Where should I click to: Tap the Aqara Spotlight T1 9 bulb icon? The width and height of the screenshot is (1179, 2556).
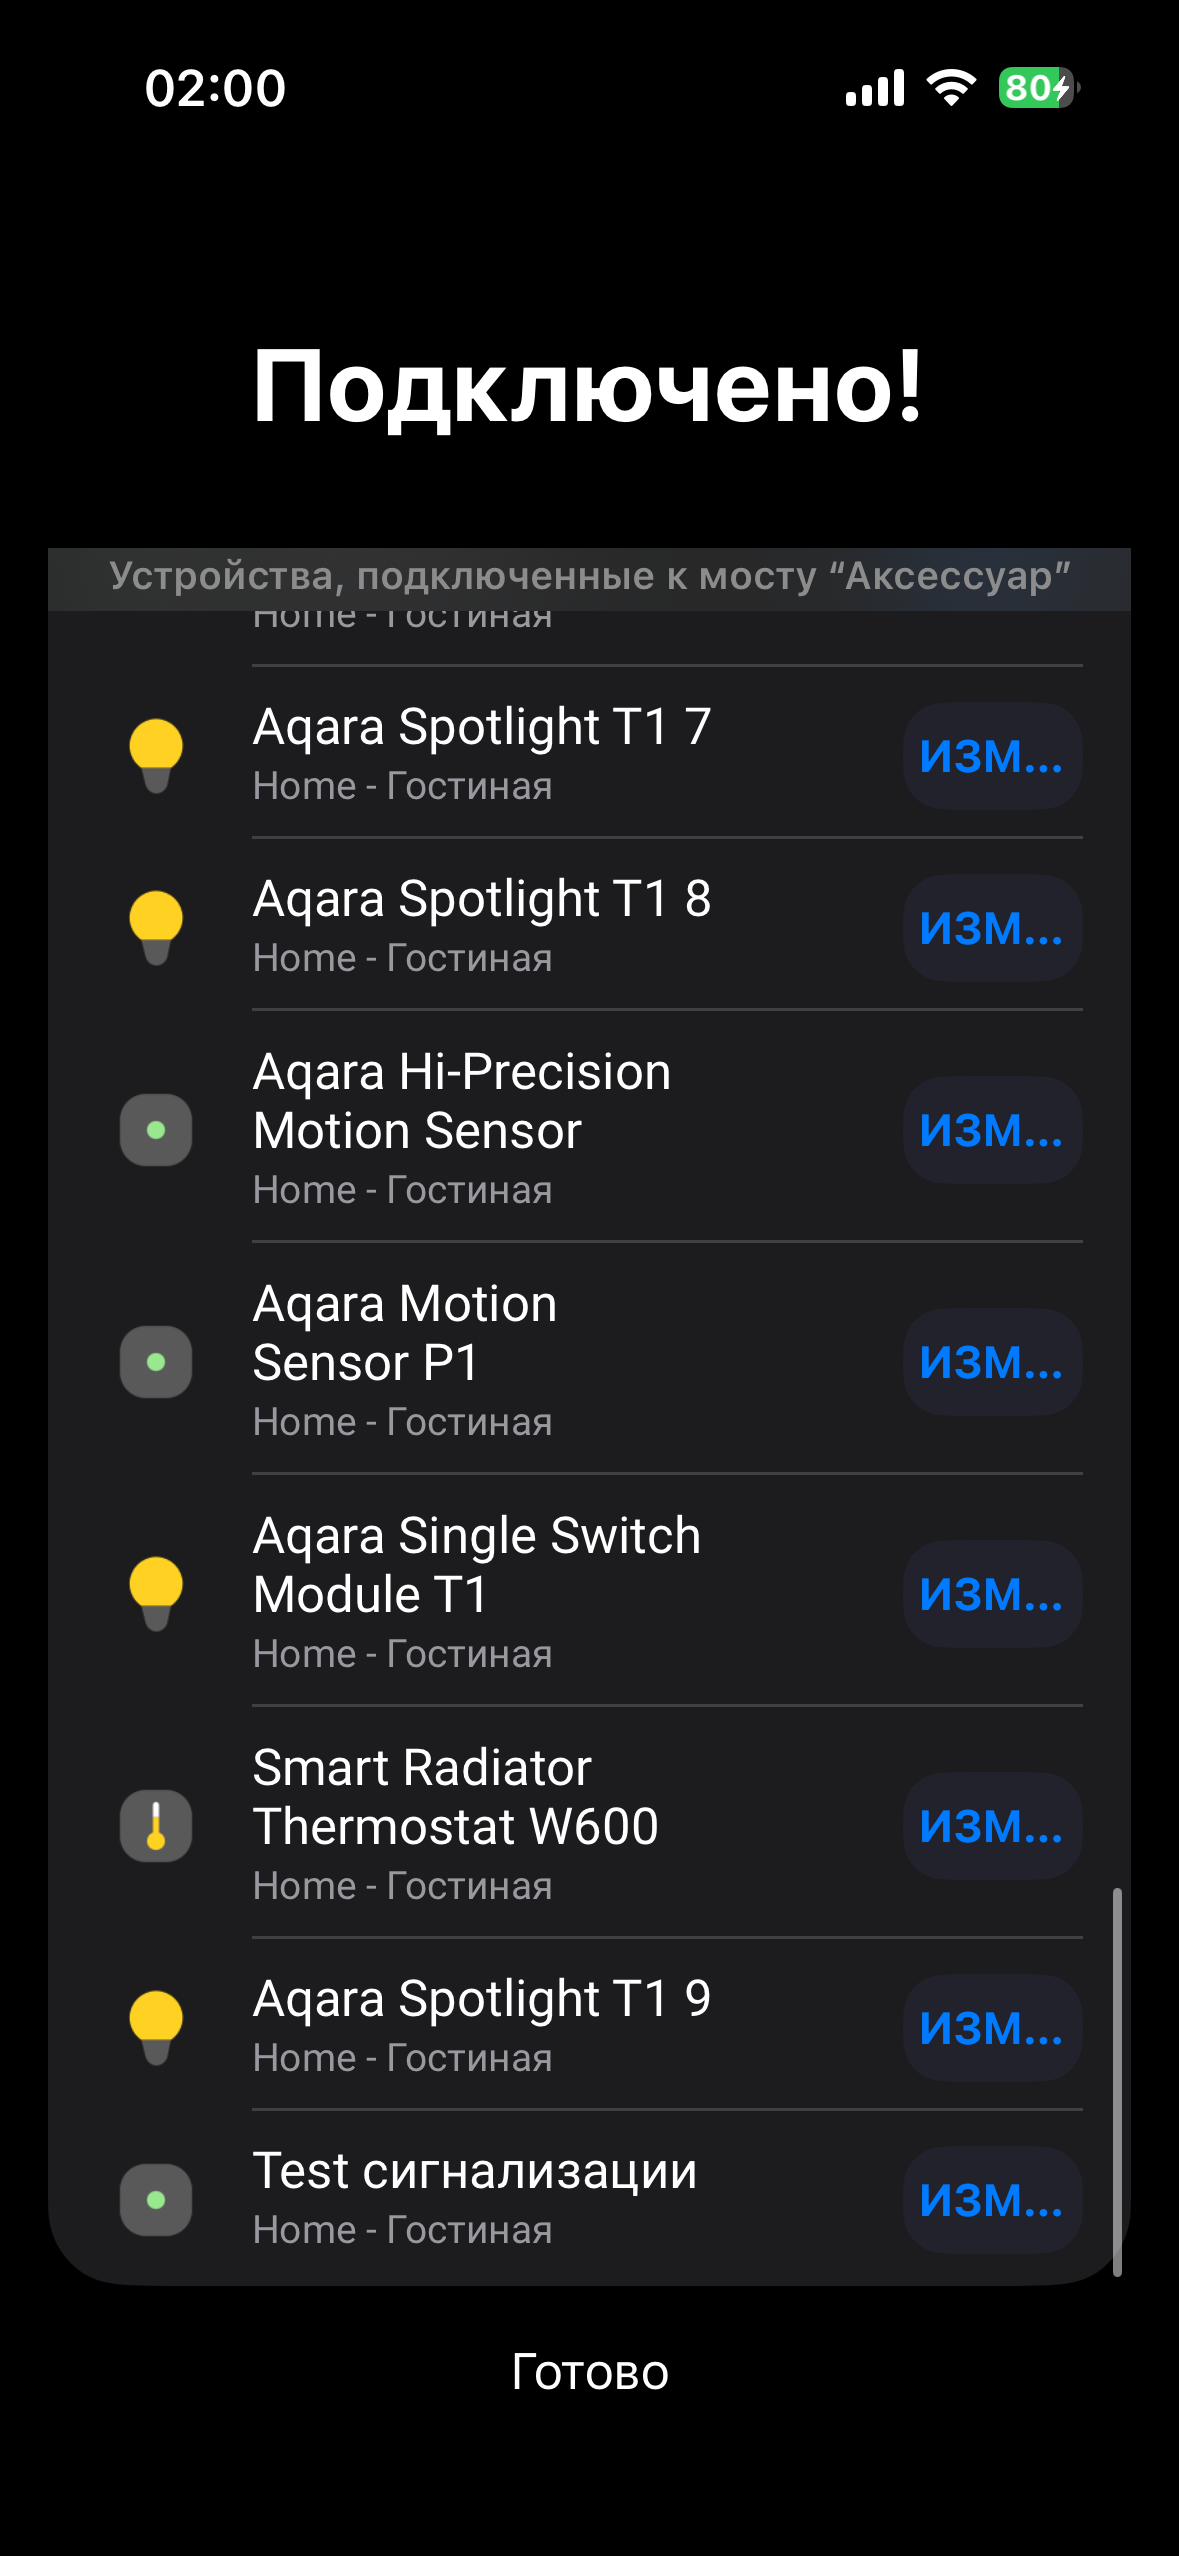coord(156,2027)
